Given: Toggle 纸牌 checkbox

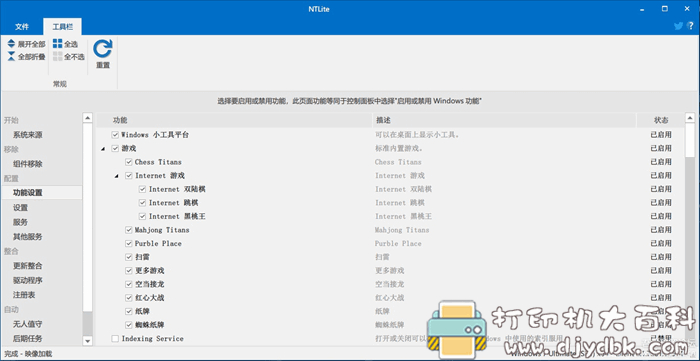Looking at the screenshot, I should 129,311.
